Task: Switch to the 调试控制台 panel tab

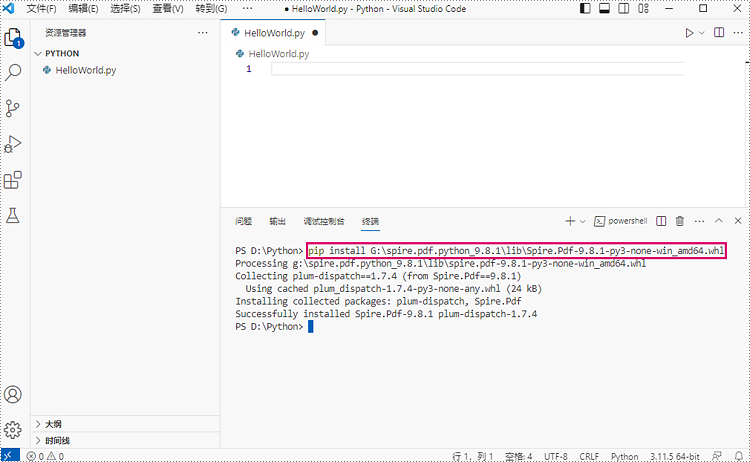Action: 324,221
